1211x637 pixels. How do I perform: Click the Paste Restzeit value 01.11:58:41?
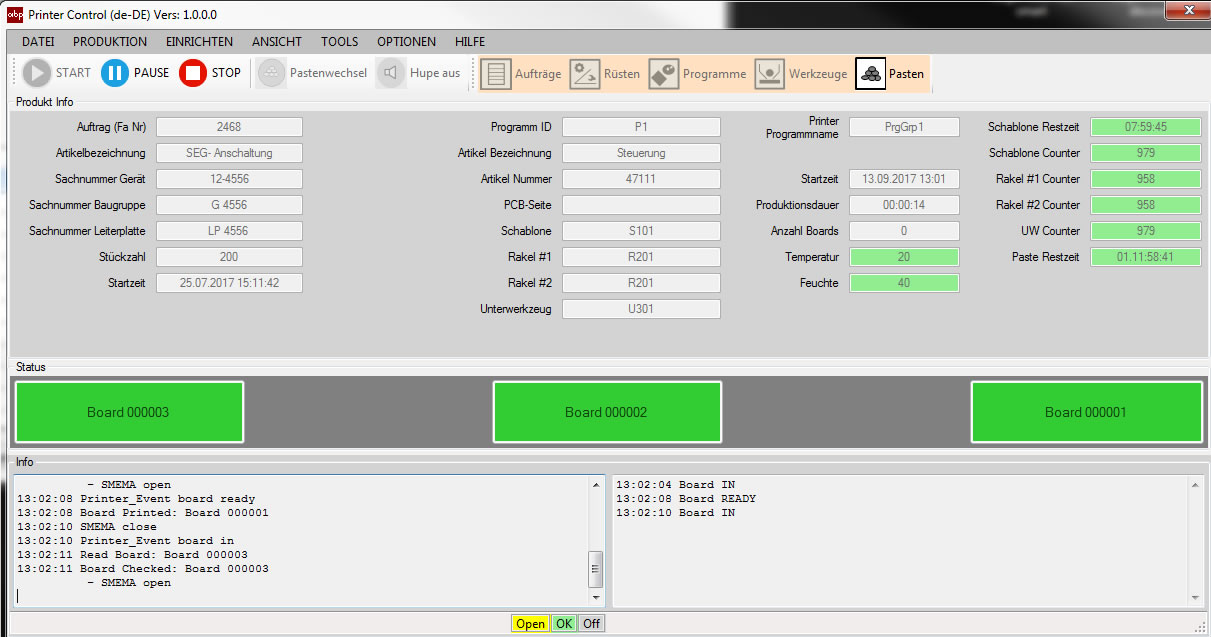click(x=1146, y=257)
